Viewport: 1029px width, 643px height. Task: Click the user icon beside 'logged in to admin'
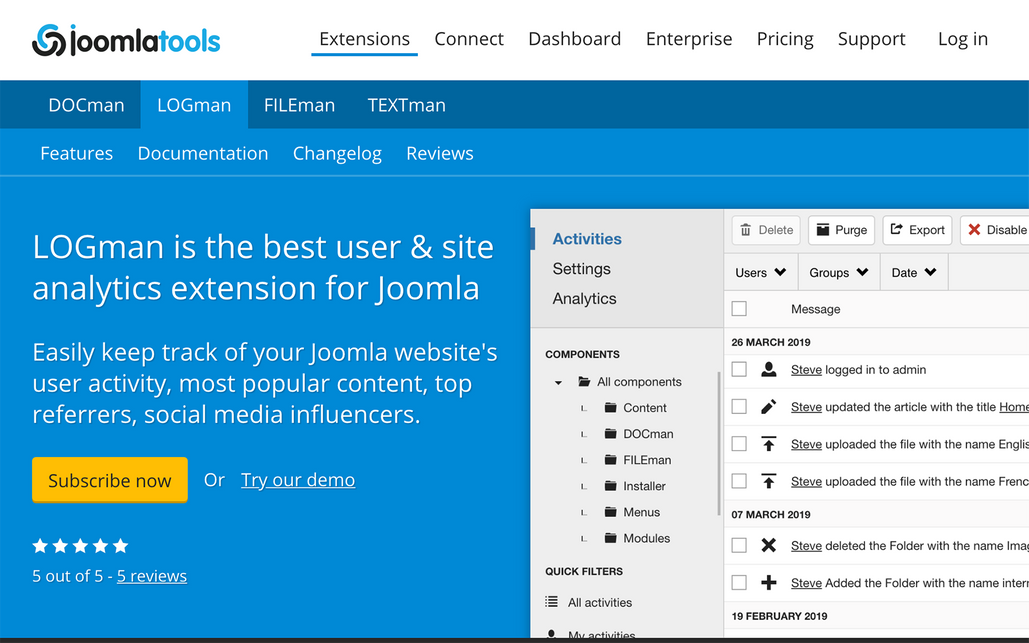768,369
